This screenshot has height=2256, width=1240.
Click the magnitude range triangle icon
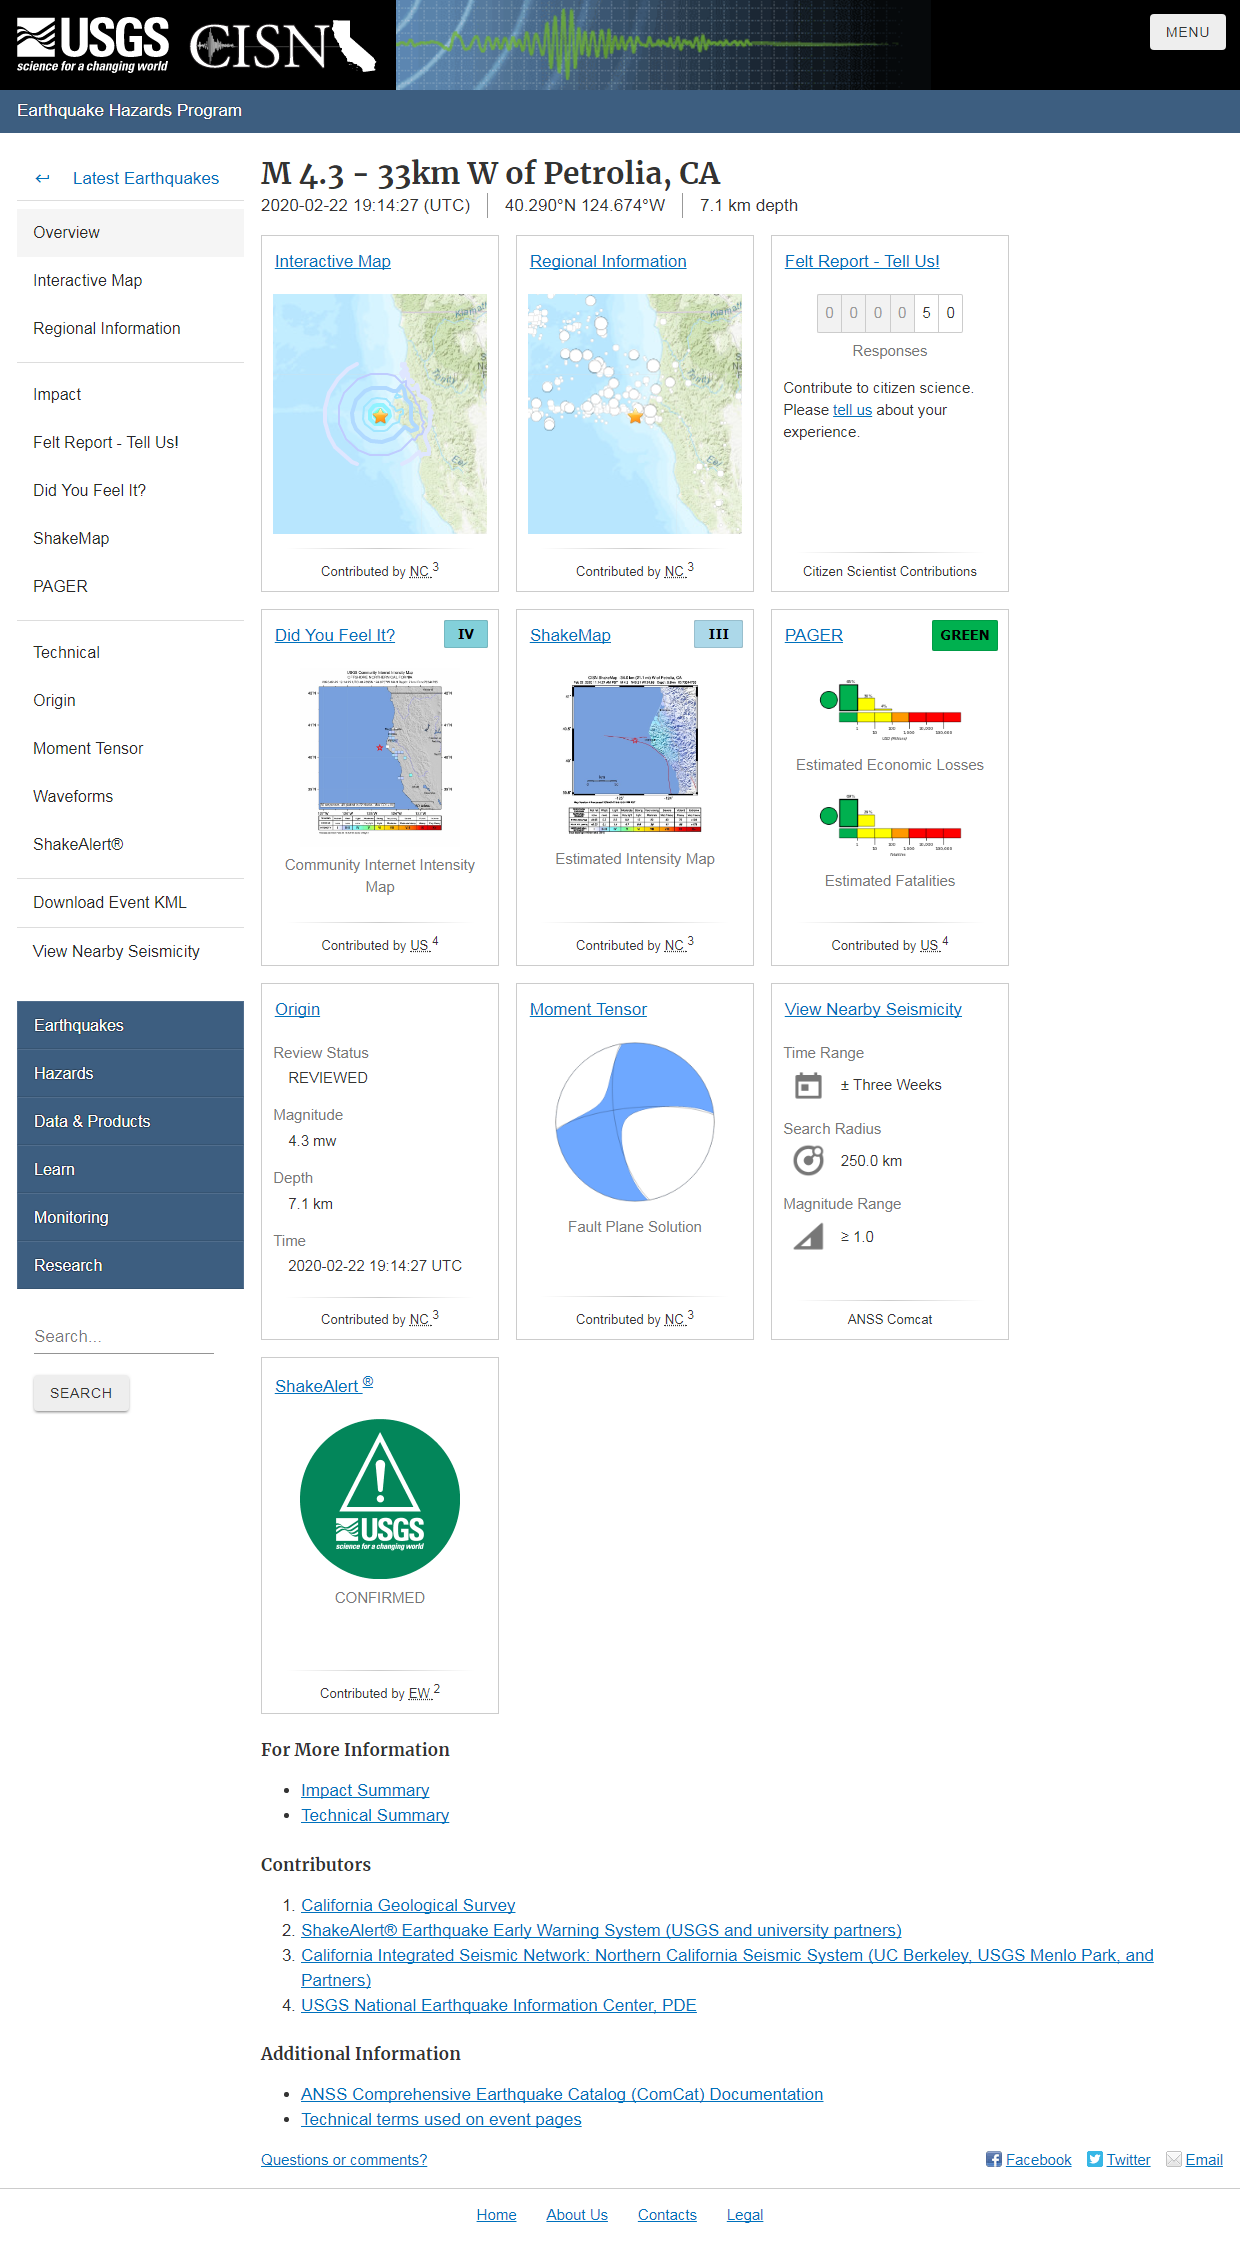pos(808,1237)
